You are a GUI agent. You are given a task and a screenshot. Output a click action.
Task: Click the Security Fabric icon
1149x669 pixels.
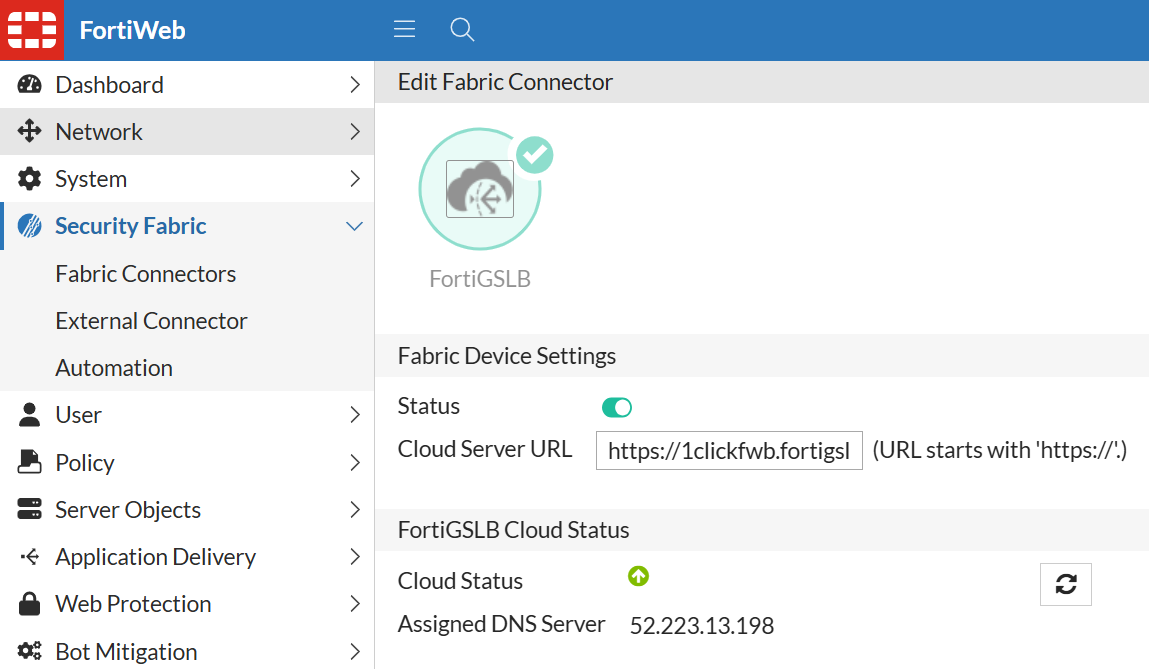[x=29, y=226]
